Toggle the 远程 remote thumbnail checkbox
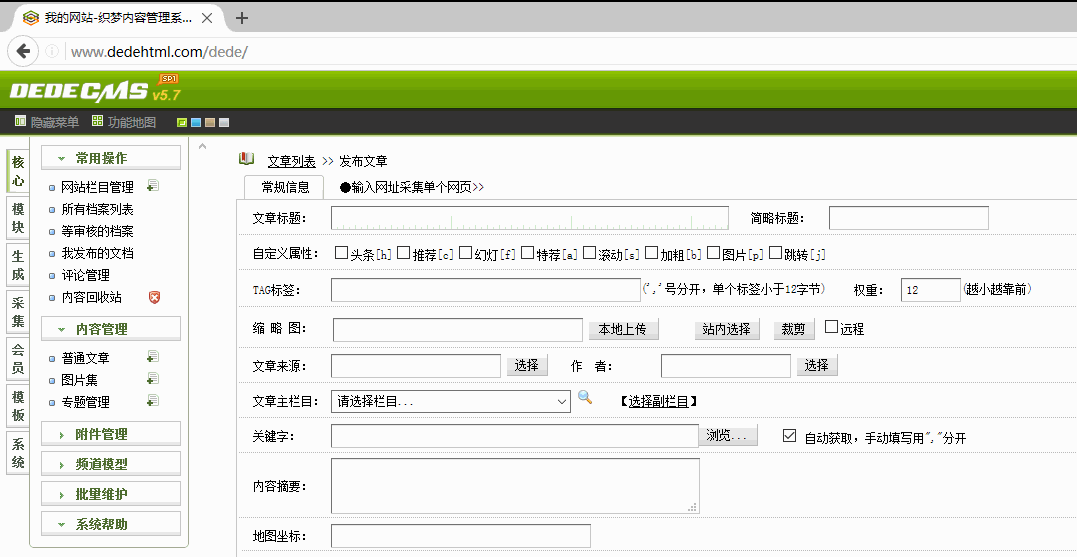 point(831,327)
